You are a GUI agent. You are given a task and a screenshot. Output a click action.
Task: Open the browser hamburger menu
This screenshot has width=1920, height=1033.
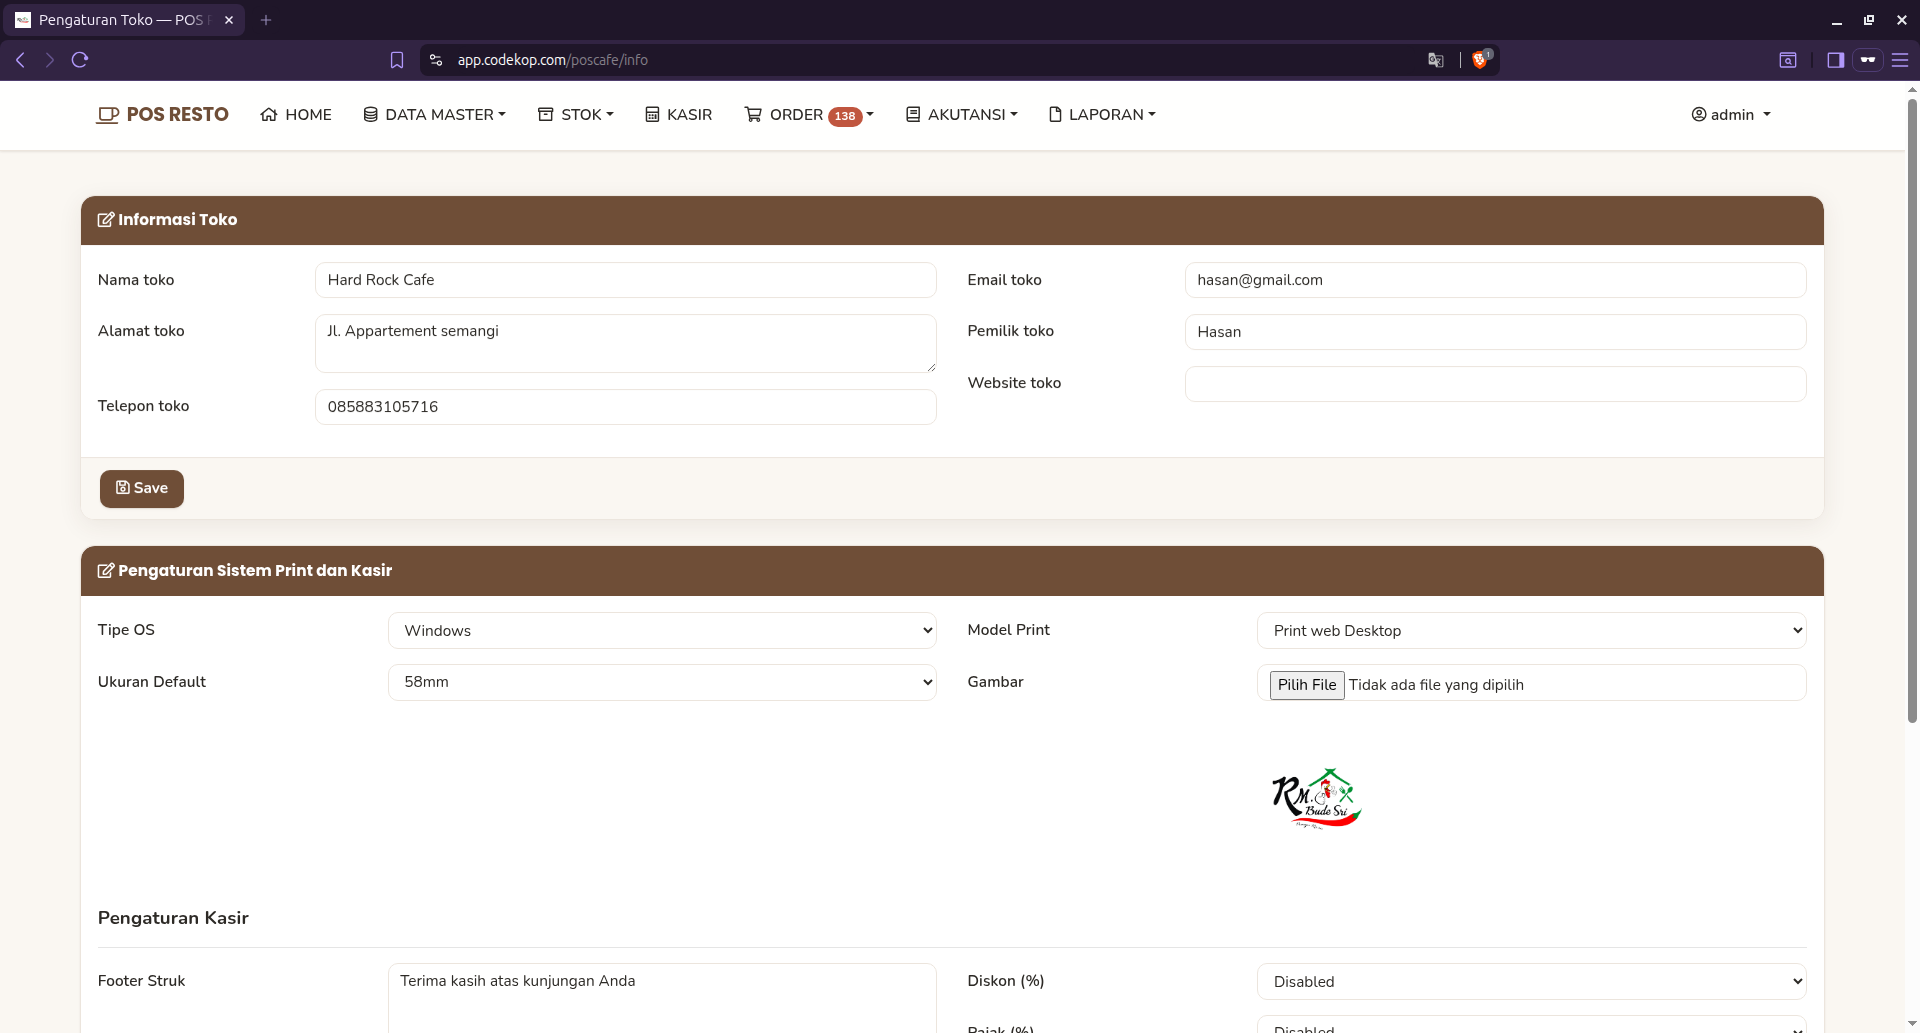pos(1900,60)
